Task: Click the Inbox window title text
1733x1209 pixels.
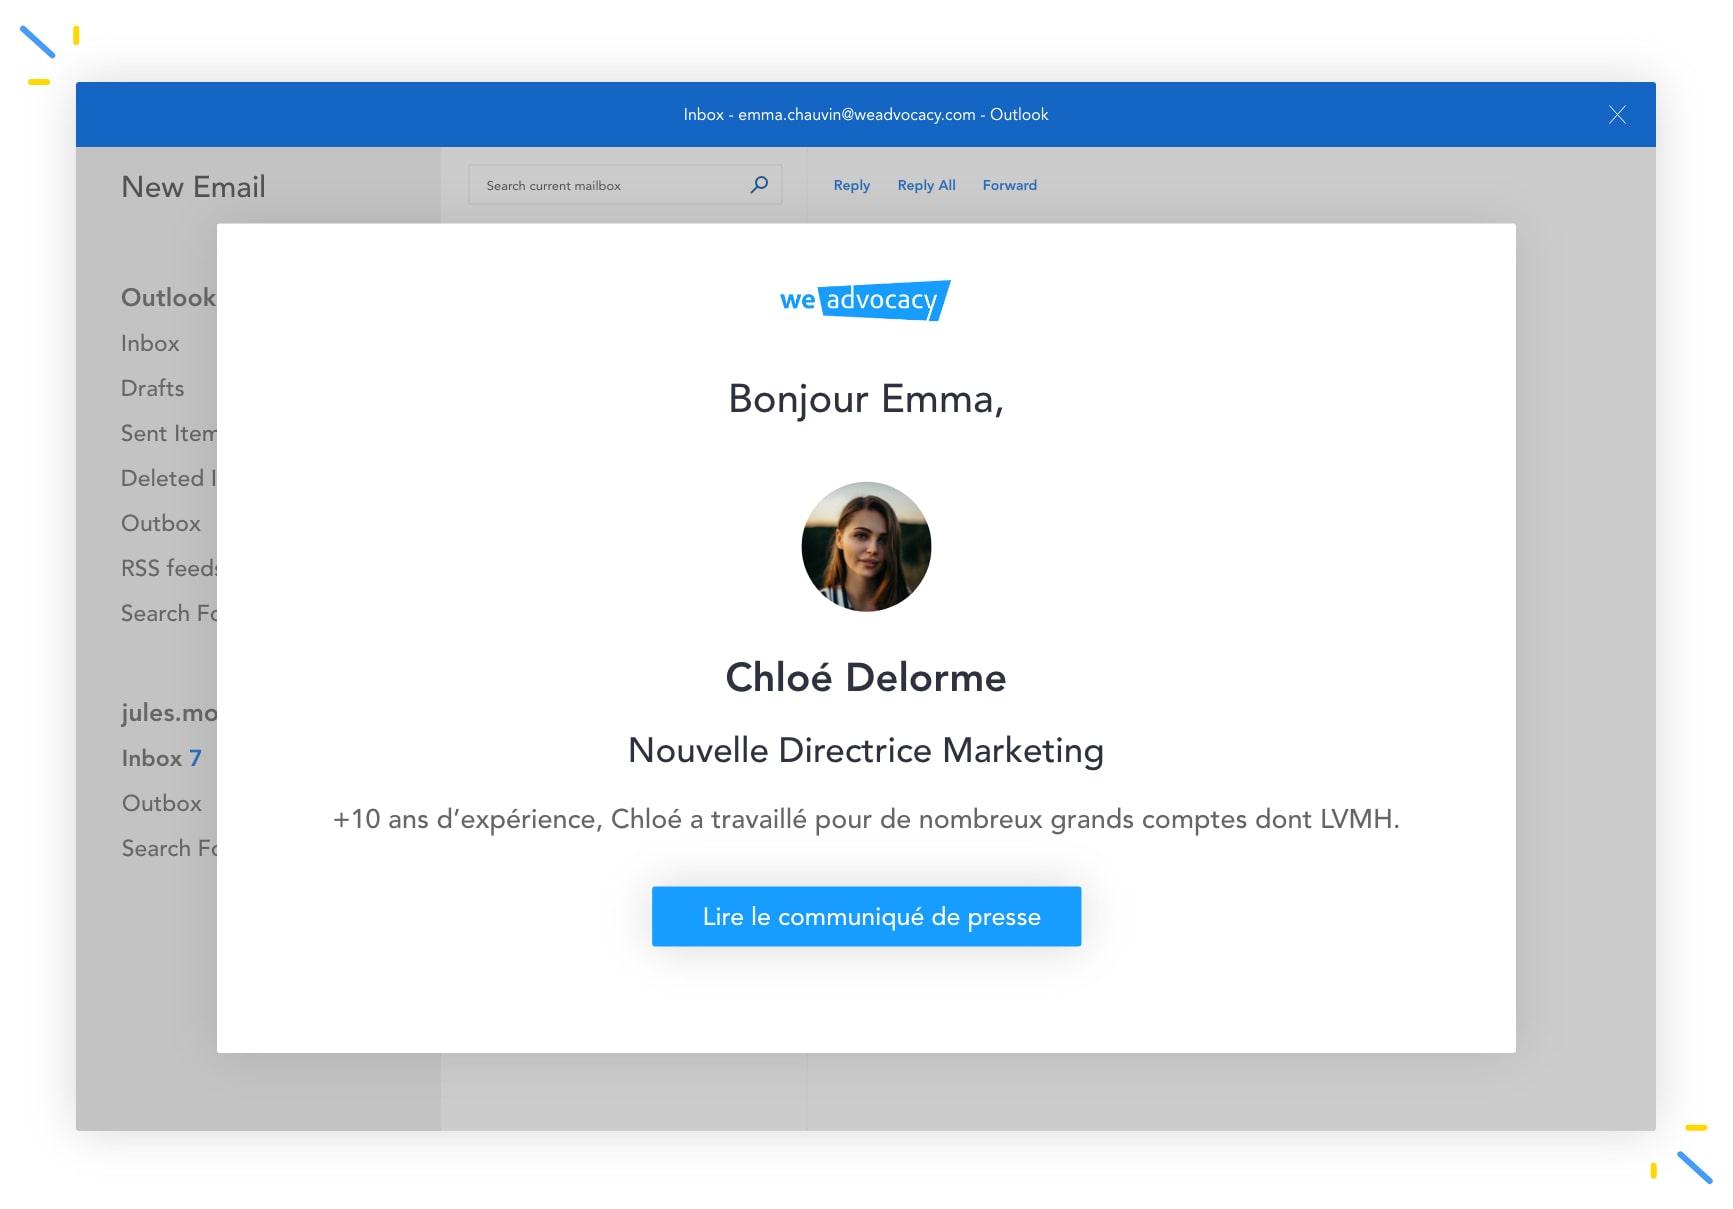Action: tap(866, 114)
